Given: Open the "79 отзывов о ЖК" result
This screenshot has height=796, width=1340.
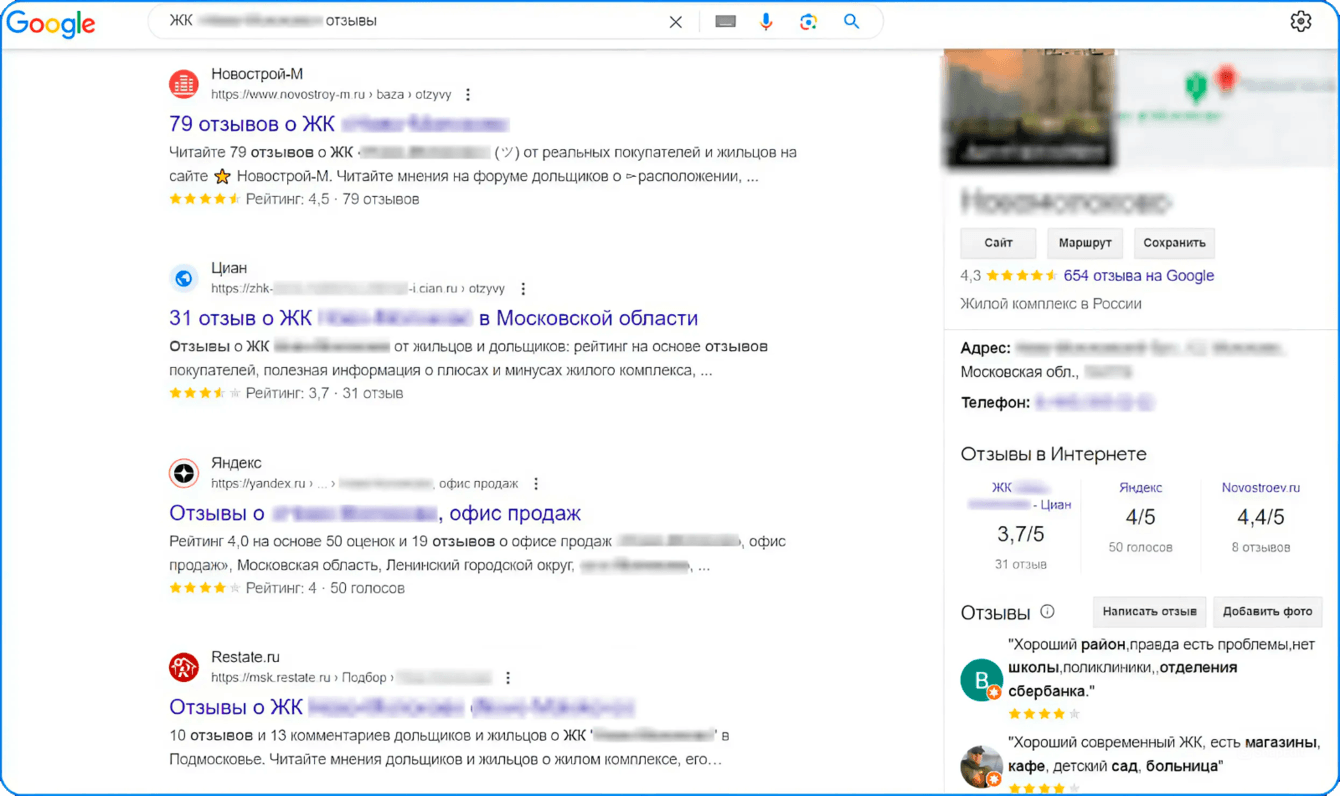Looking at the screenshot, I should point(339,124).
